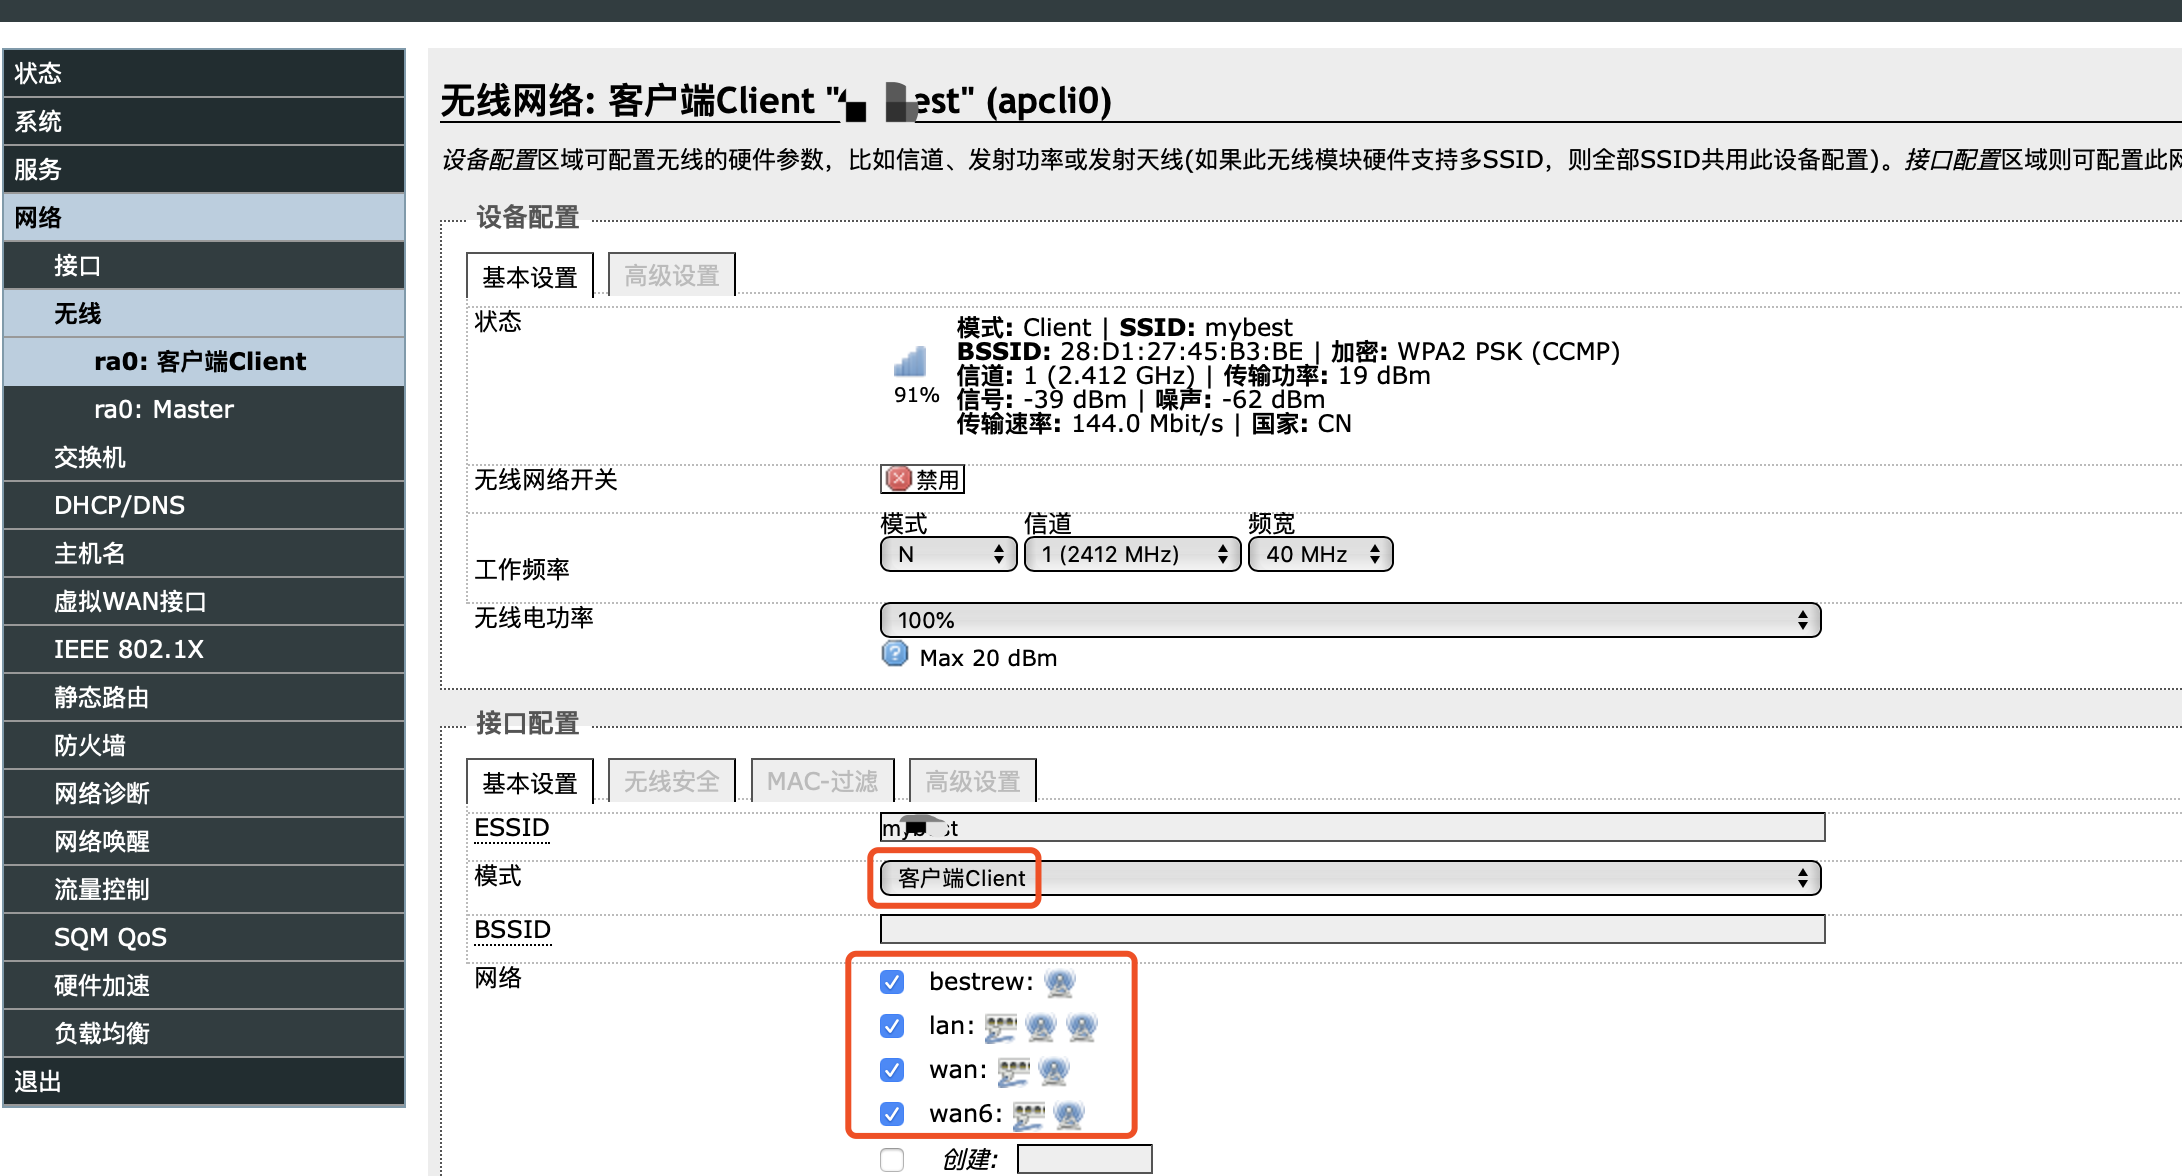Enable the 创建 create network checkbox
This screenshot has width=2182, height=1176.
tap(891, 1158)
